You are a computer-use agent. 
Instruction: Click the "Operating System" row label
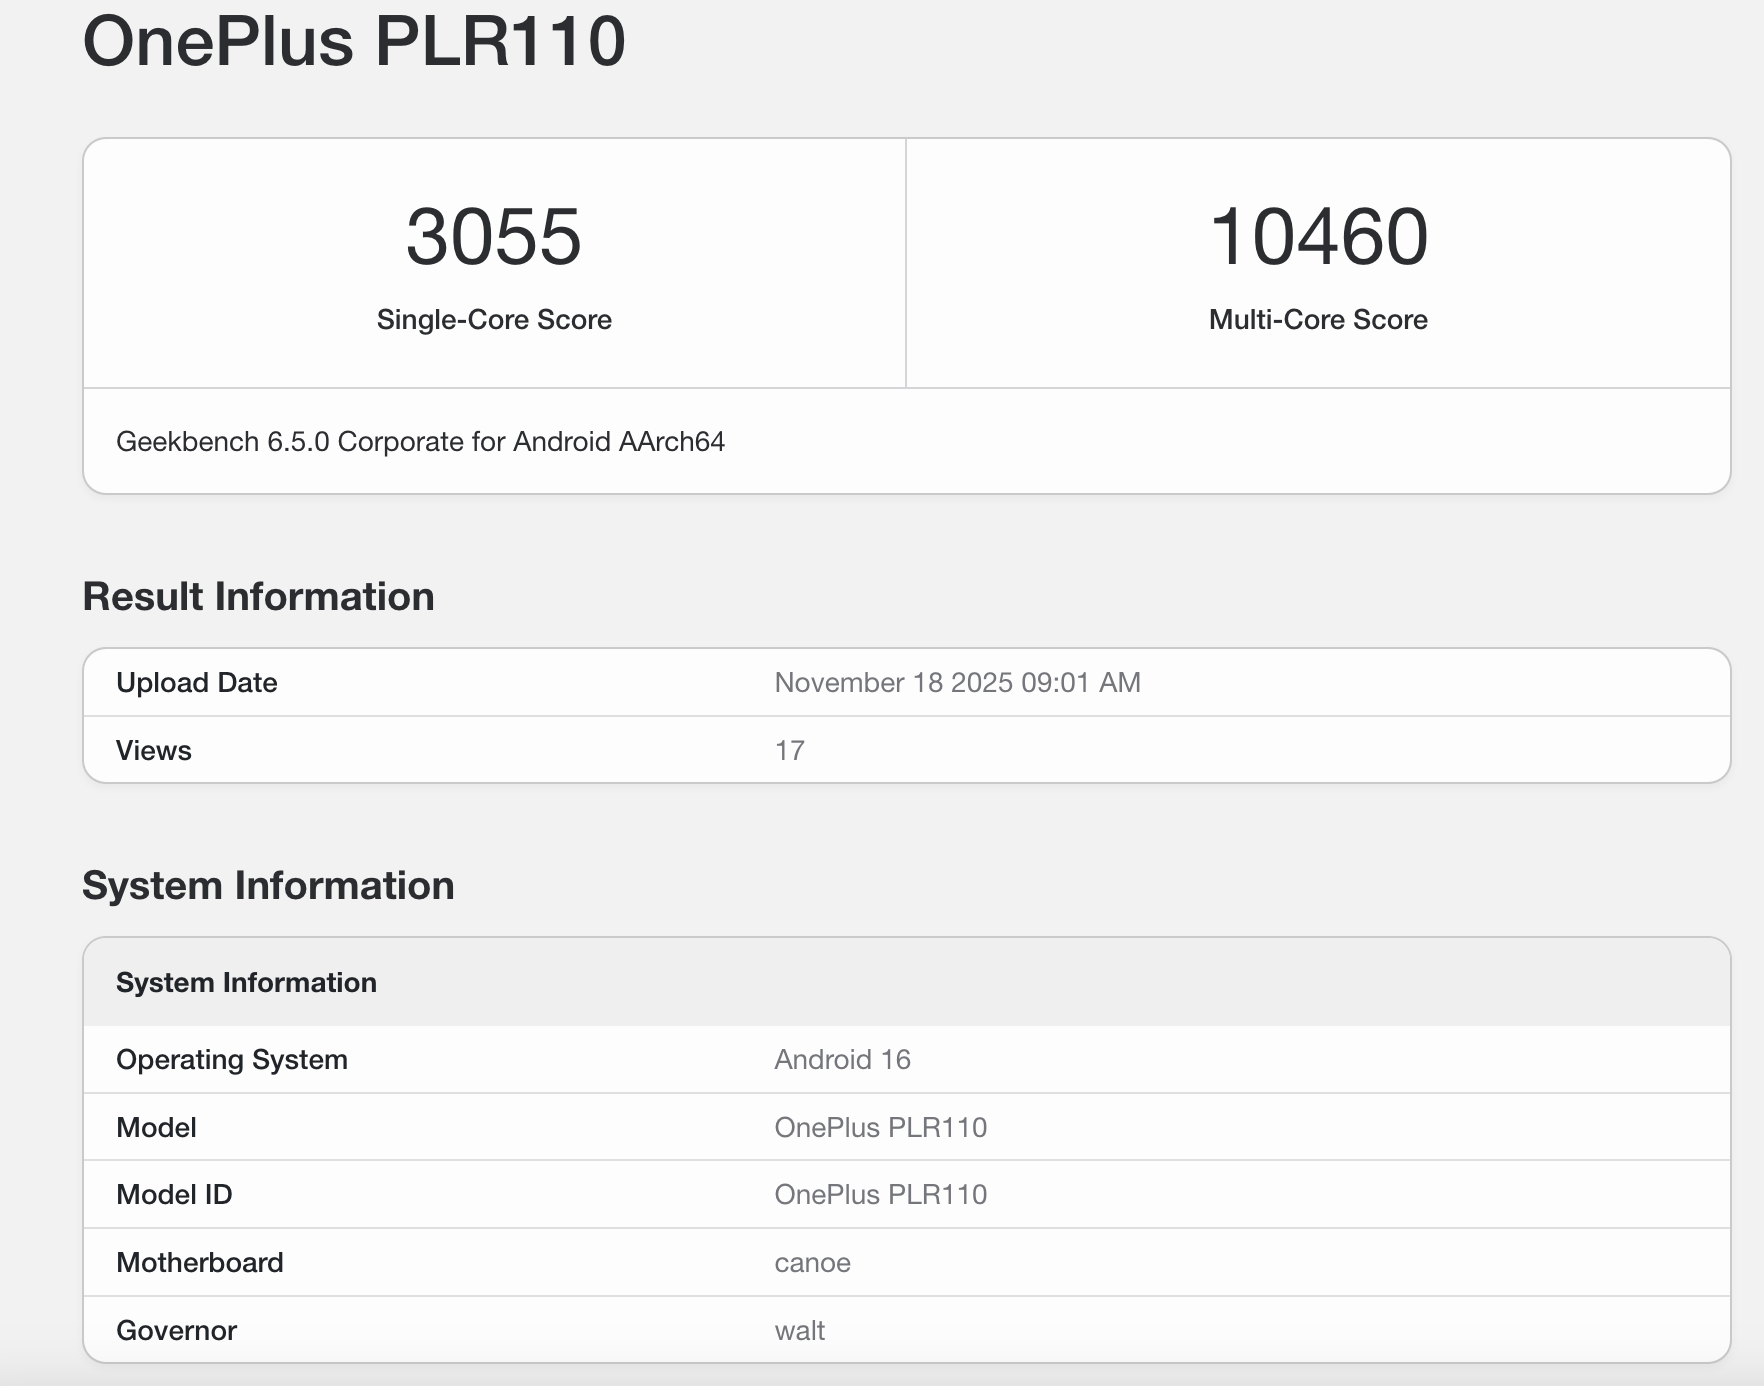click(x=232, y=1060)
